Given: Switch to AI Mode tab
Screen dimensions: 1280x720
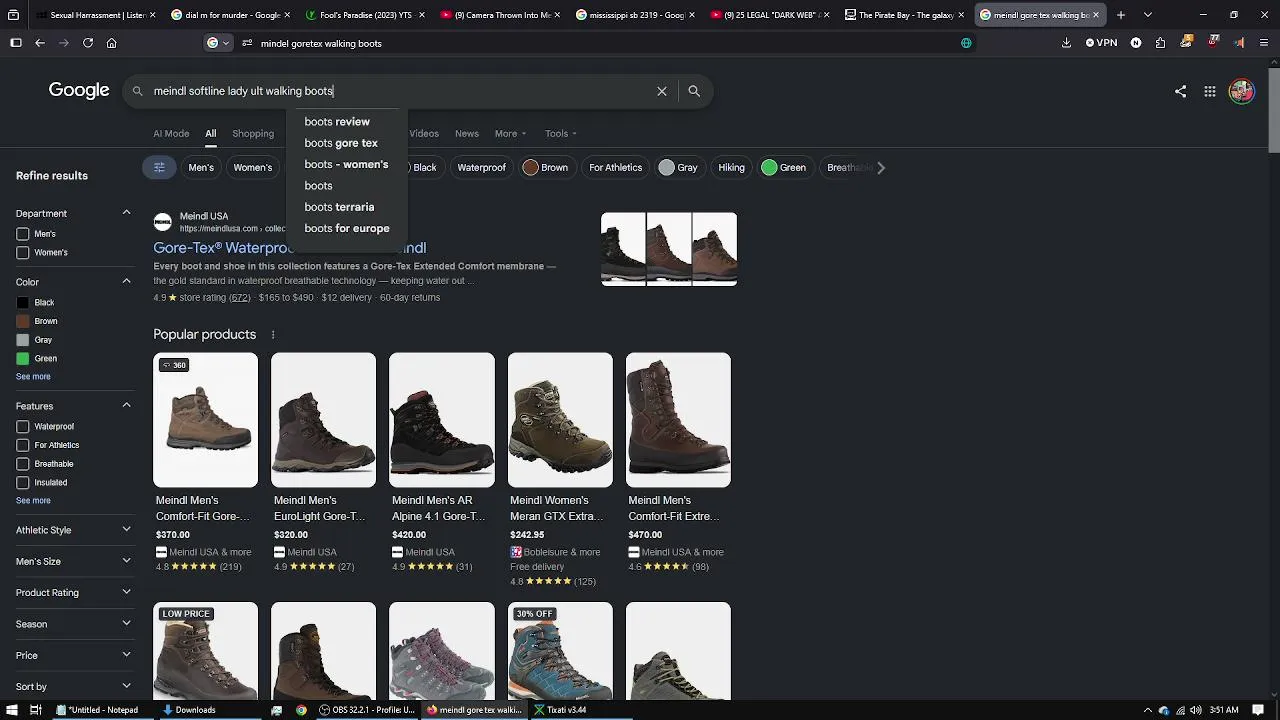Looking at the screenshot, I should [171, 134].
